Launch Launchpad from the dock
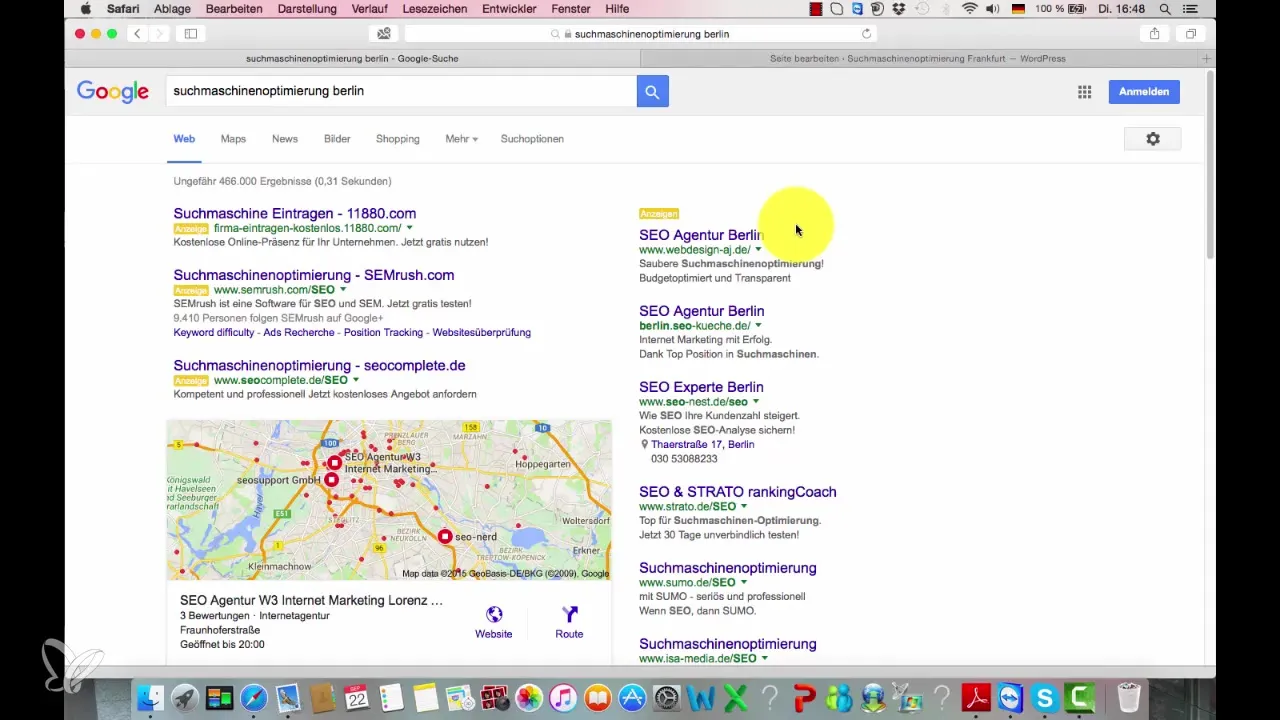 click(184, 697)
